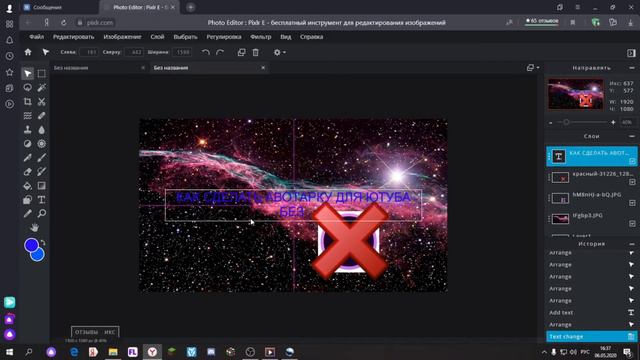Click the Home icon in options bar
The height and width of the screenshot is (360, 640).
point(28,52)
